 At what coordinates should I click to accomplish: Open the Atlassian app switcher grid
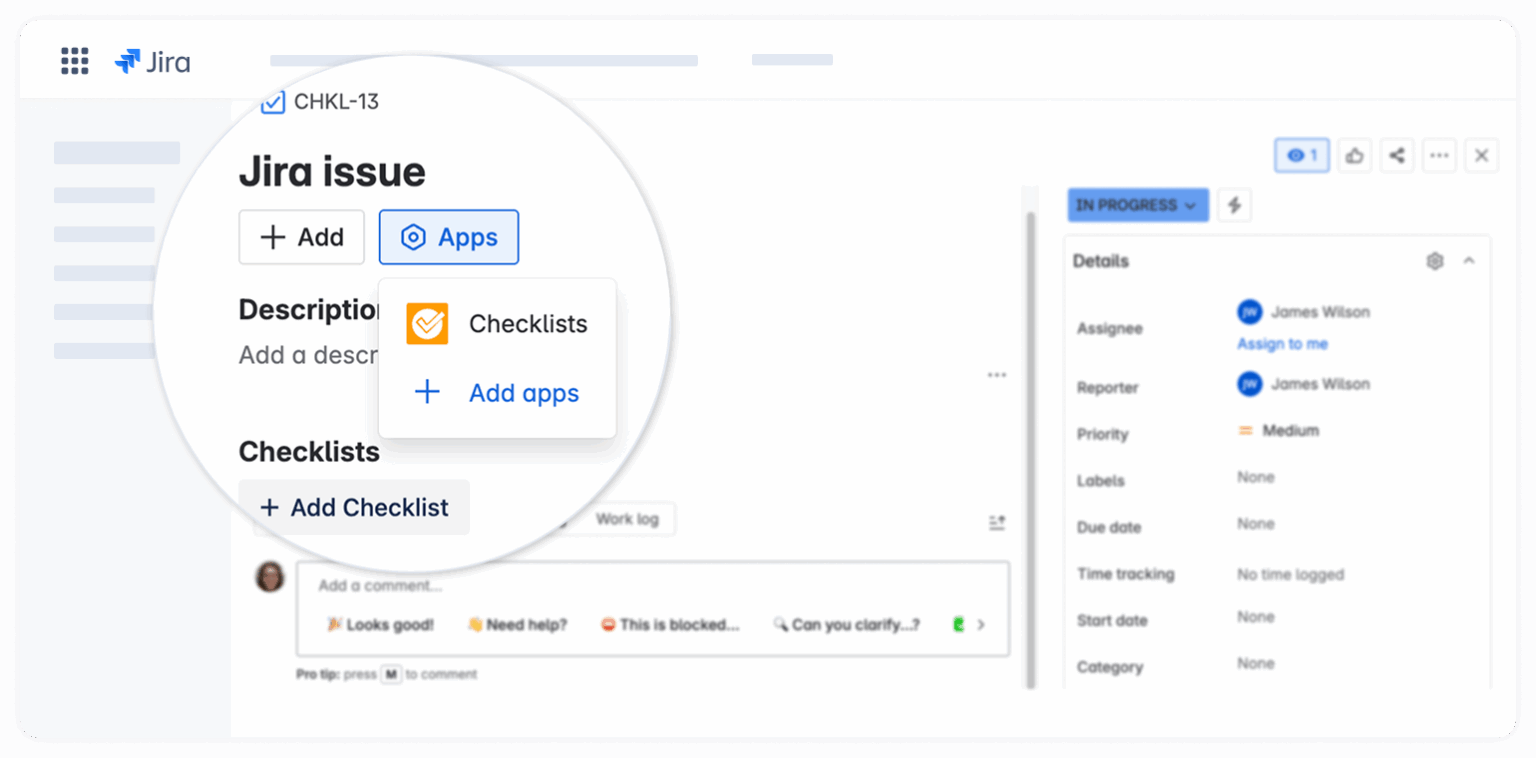(x=74, y=61)
